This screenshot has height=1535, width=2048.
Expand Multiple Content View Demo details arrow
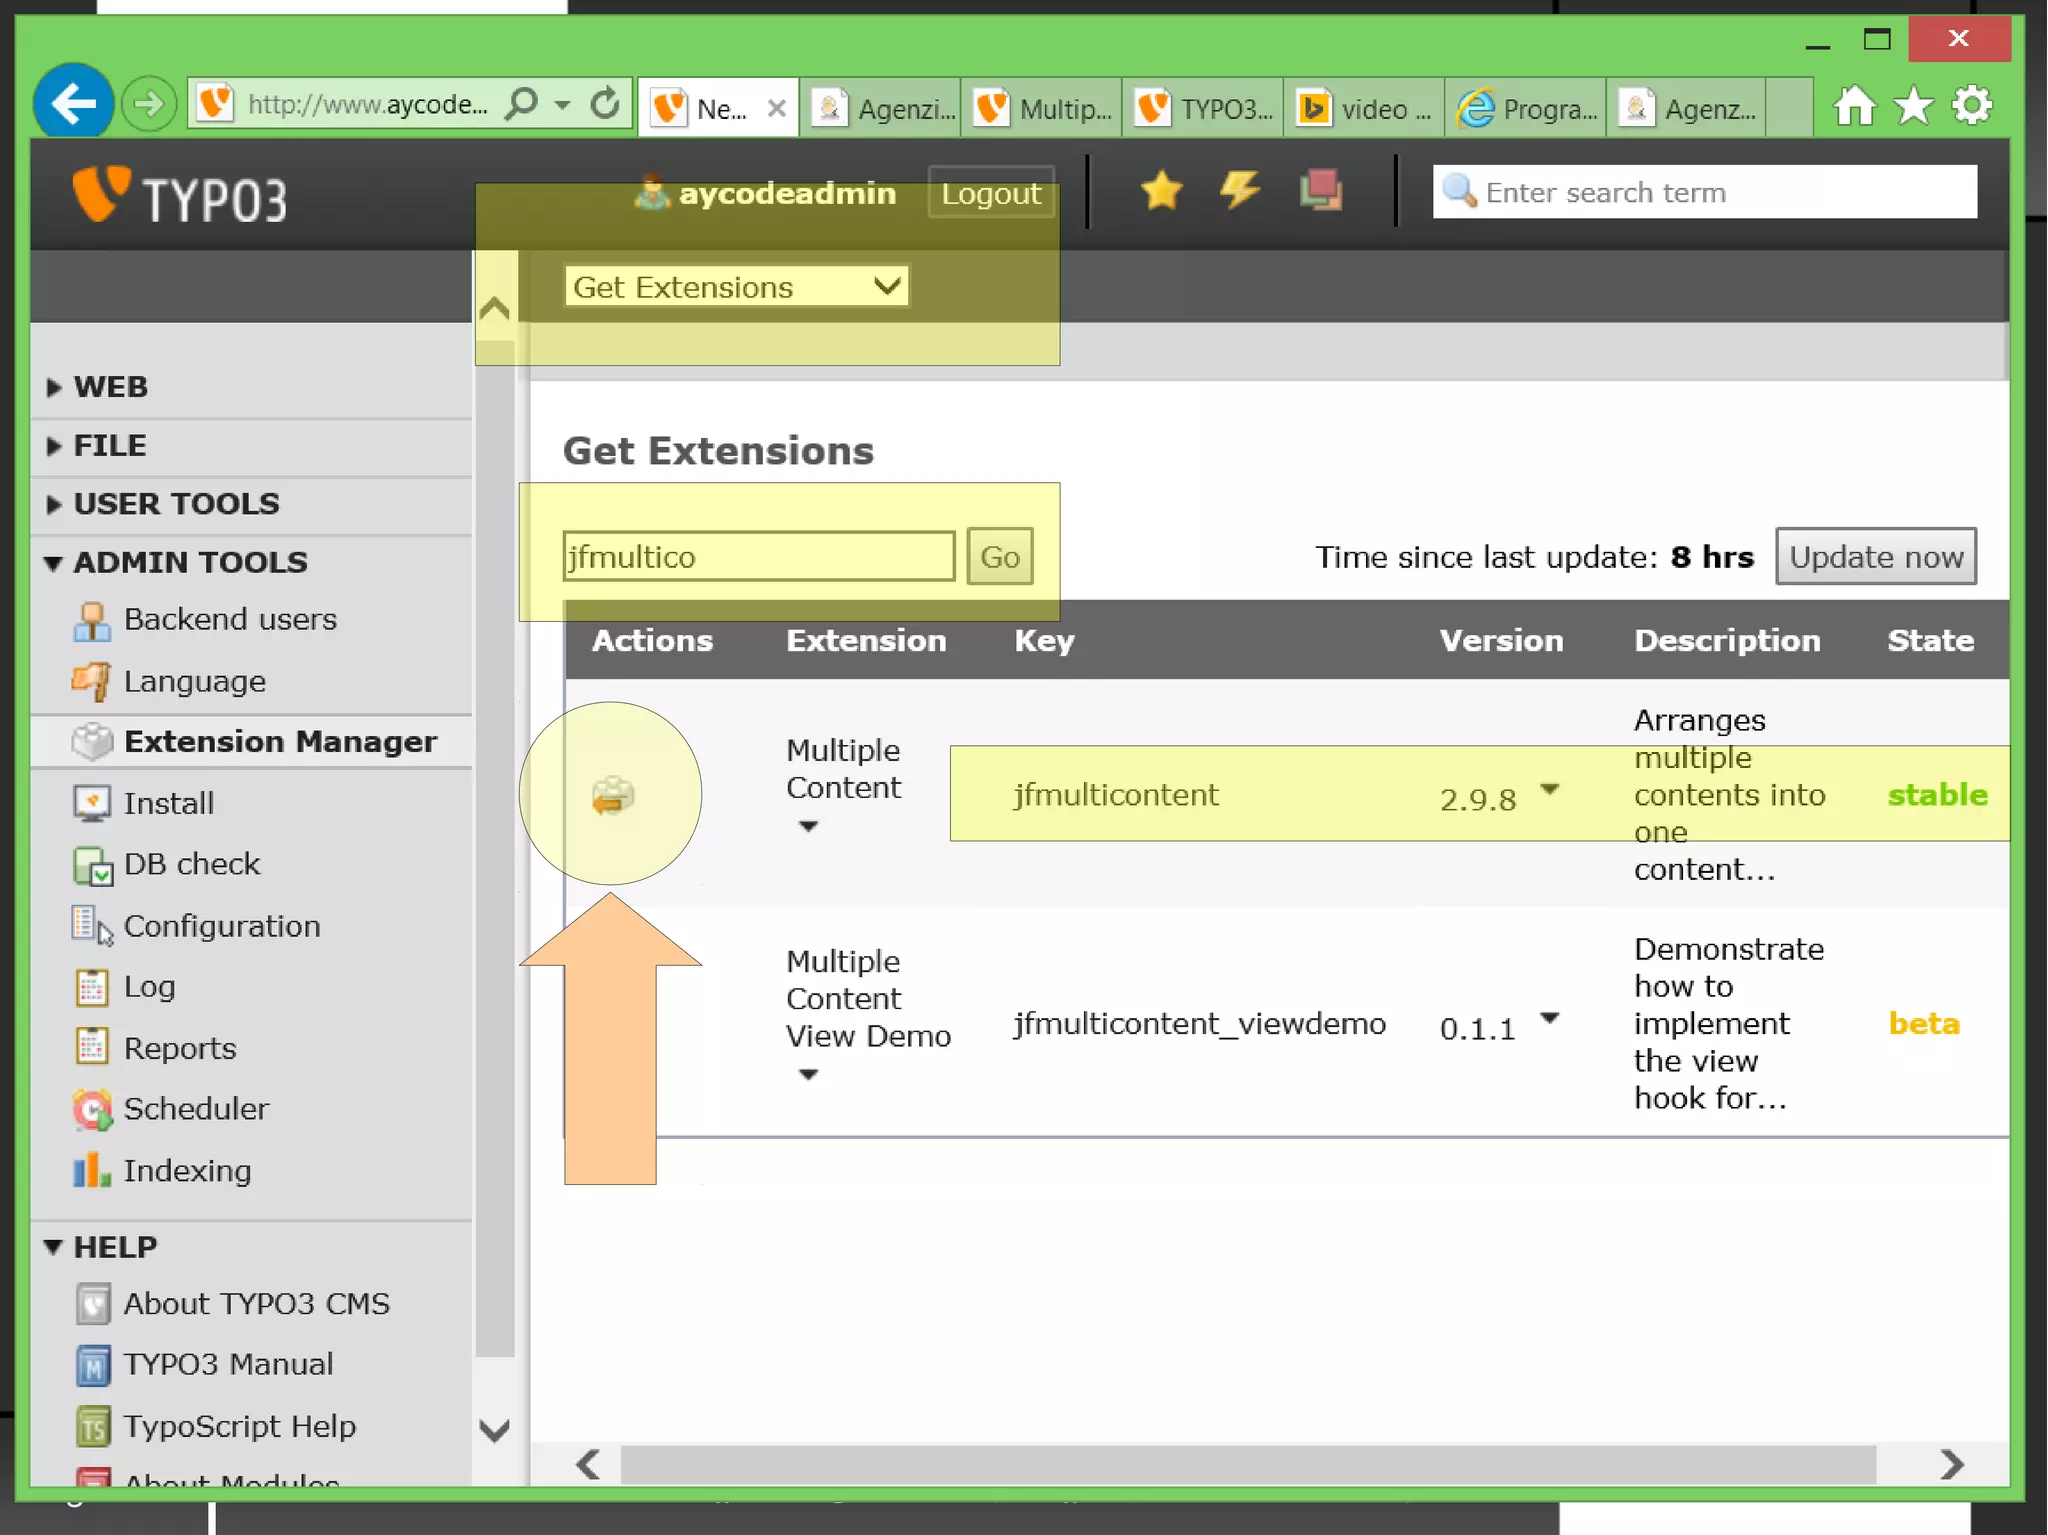pyautogui.click(x=808, y=1075)
